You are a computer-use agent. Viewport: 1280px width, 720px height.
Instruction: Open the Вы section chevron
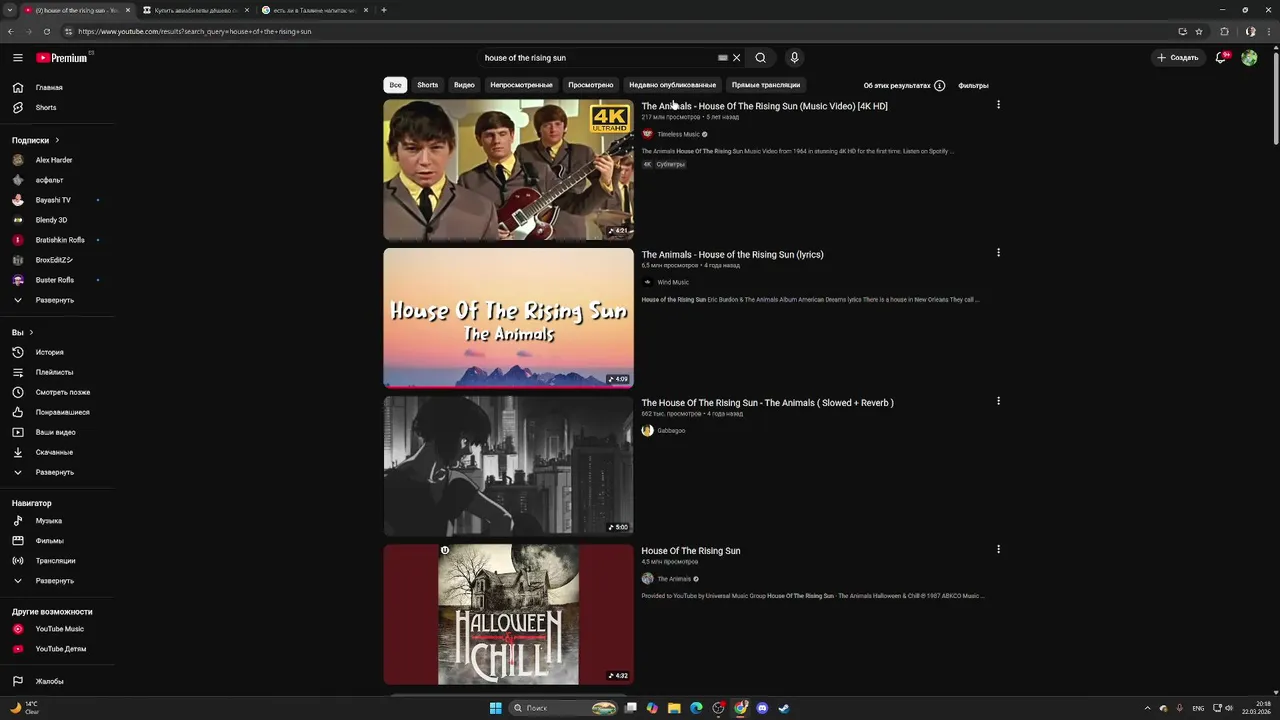pos(31,332)
